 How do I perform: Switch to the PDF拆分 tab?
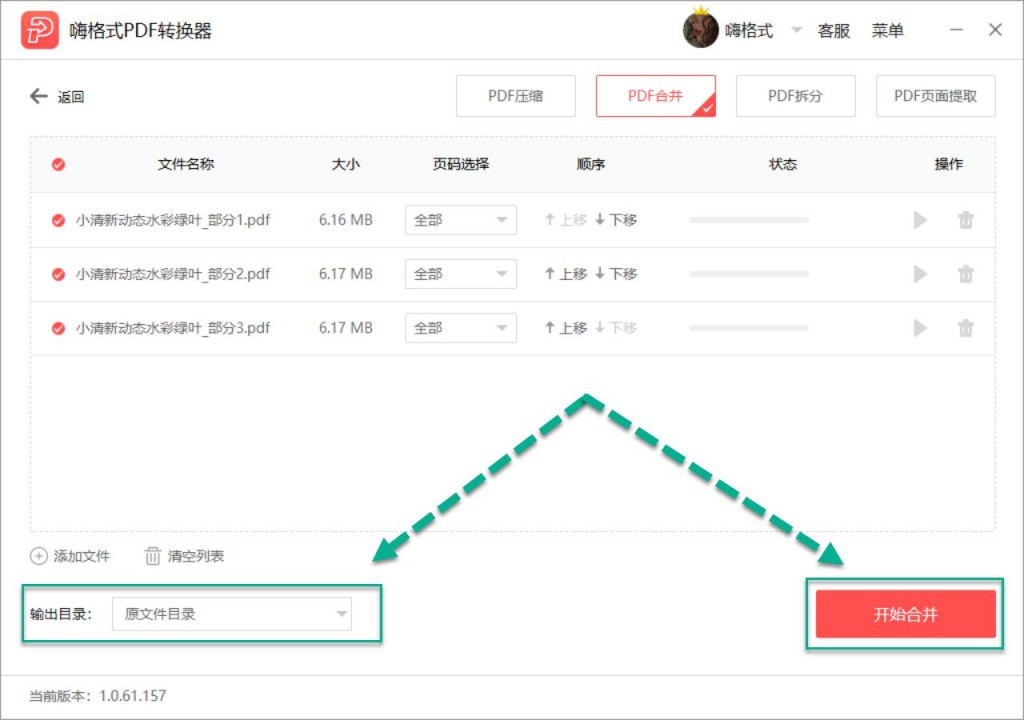tap(795, 96)
